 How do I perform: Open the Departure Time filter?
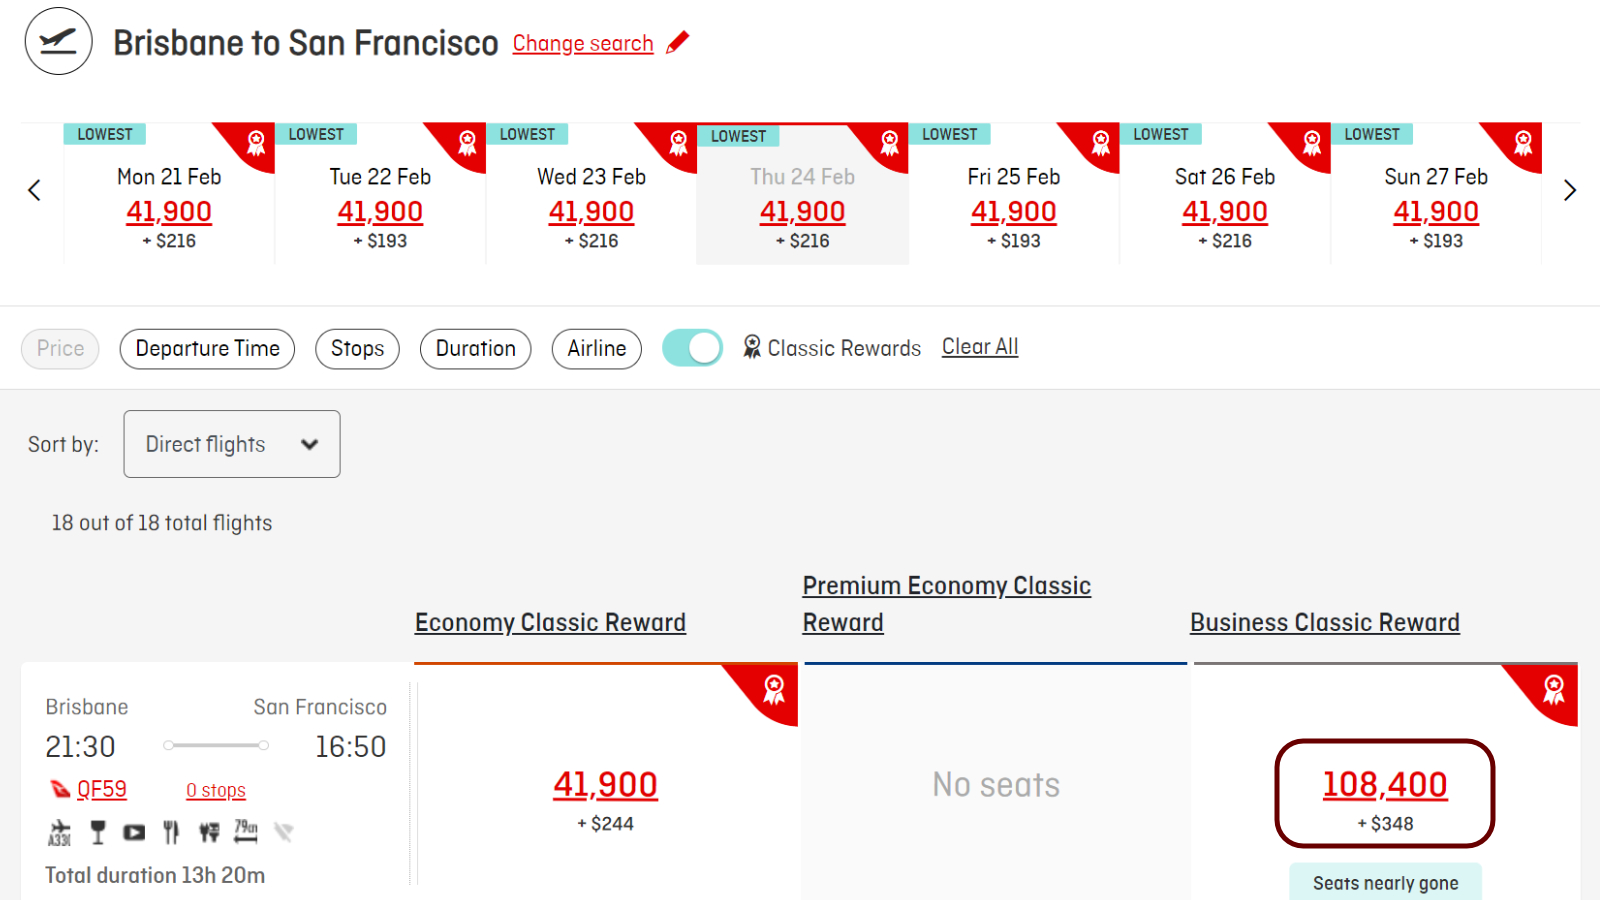coord(207,349)
